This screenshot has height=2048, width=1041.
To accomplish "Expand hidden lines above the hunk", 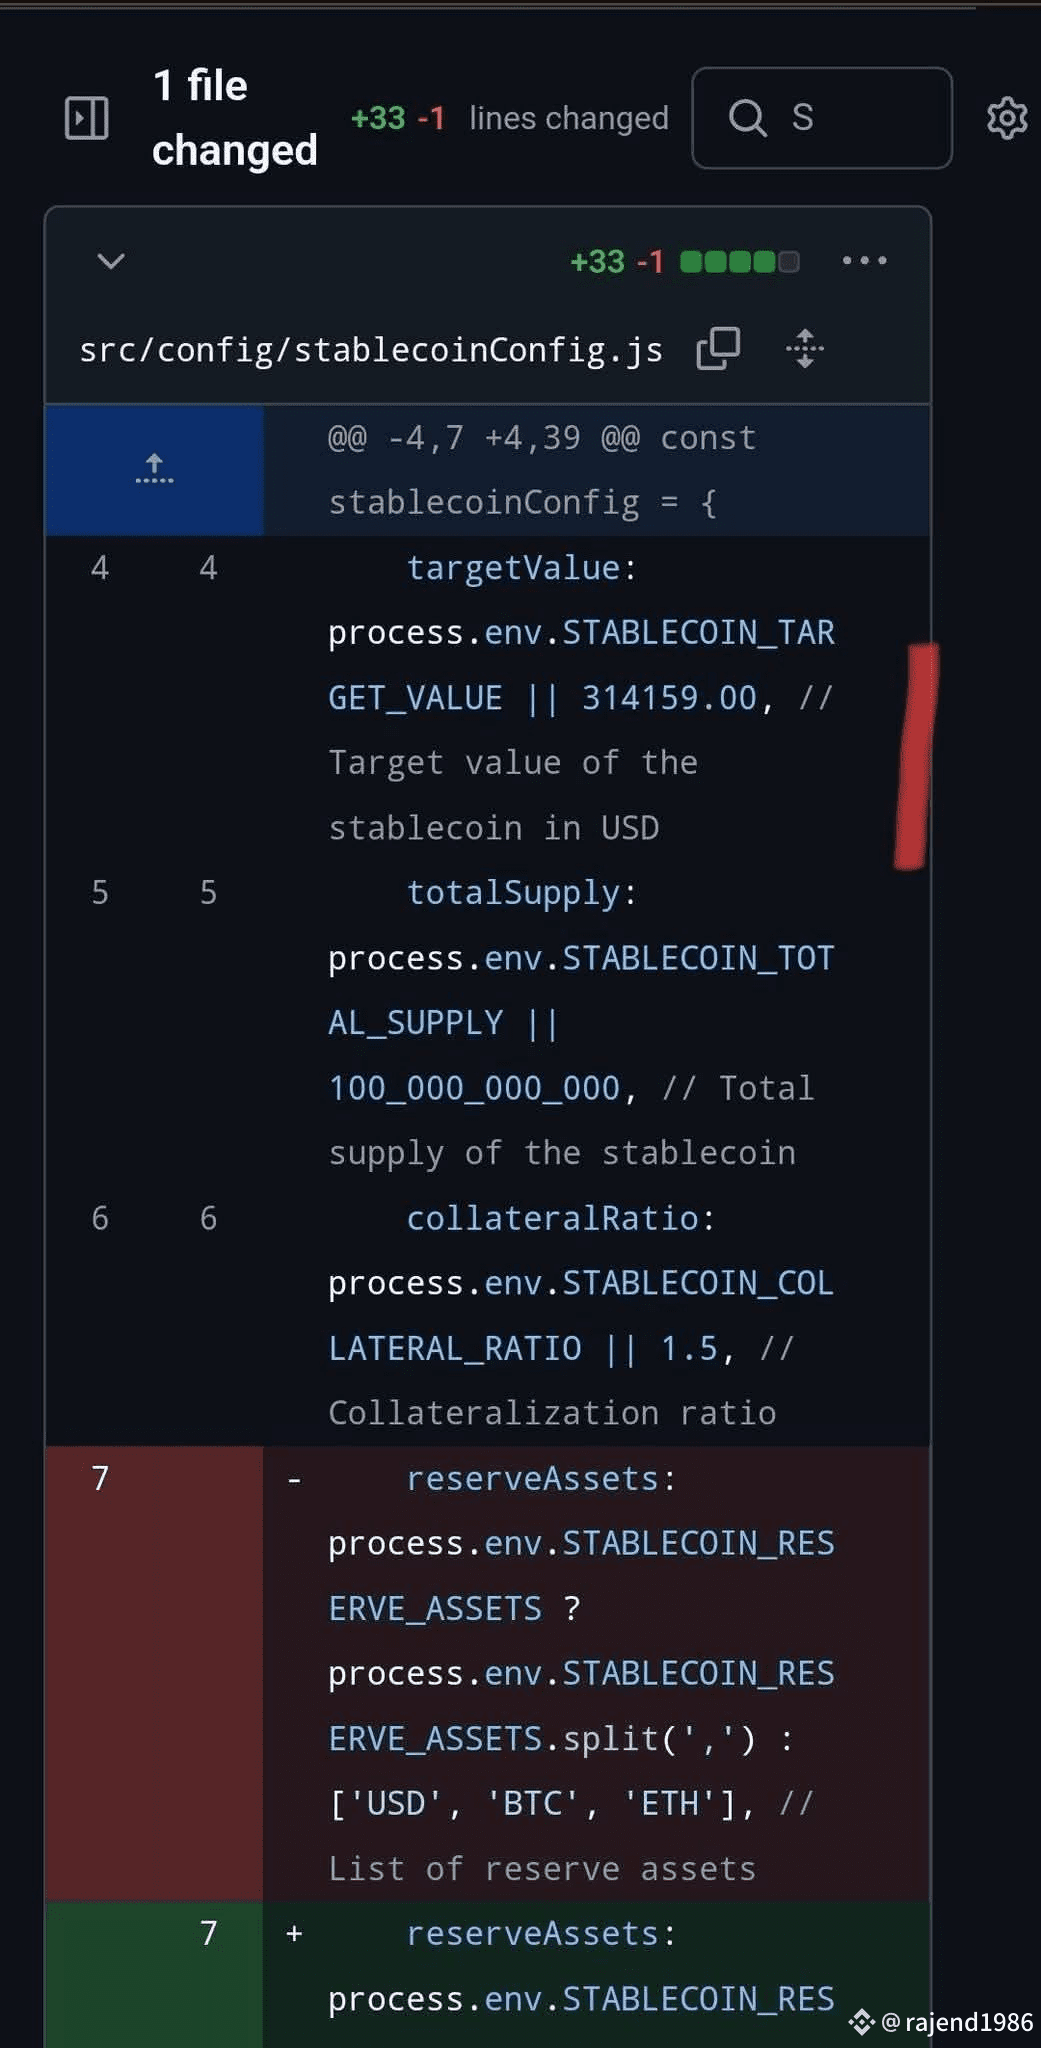I will (x=154, y=469).
